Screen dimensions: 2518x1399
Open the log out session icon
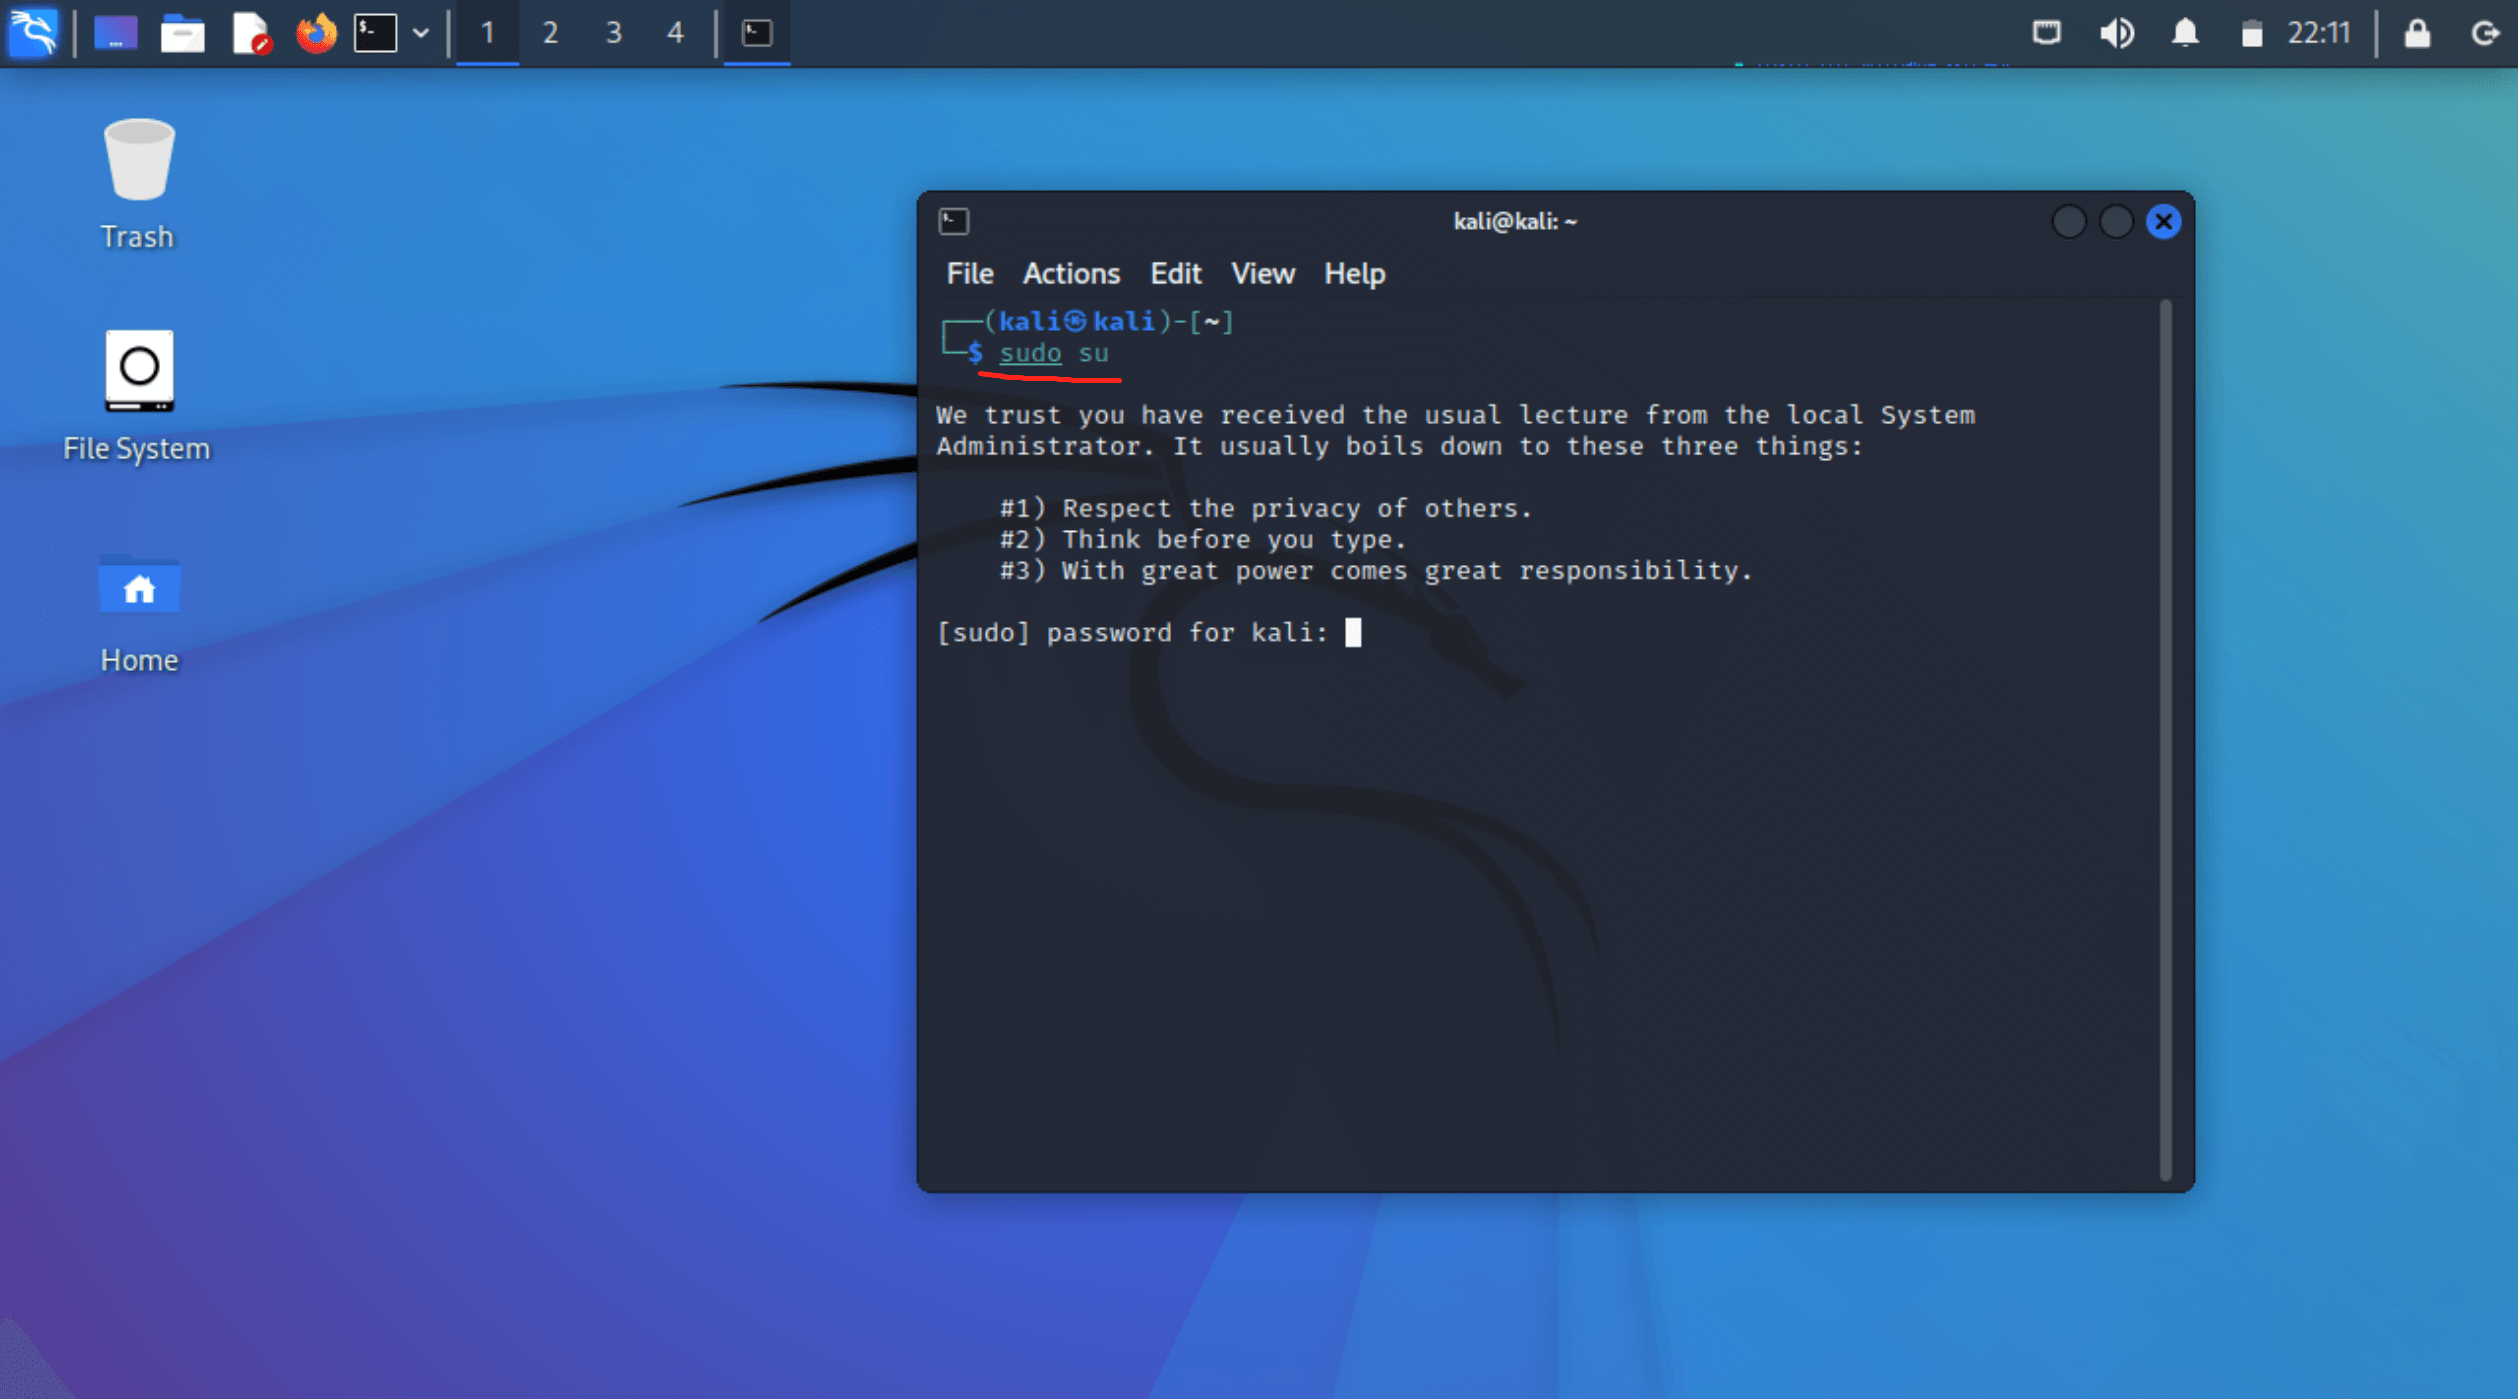pos(2486,34)
